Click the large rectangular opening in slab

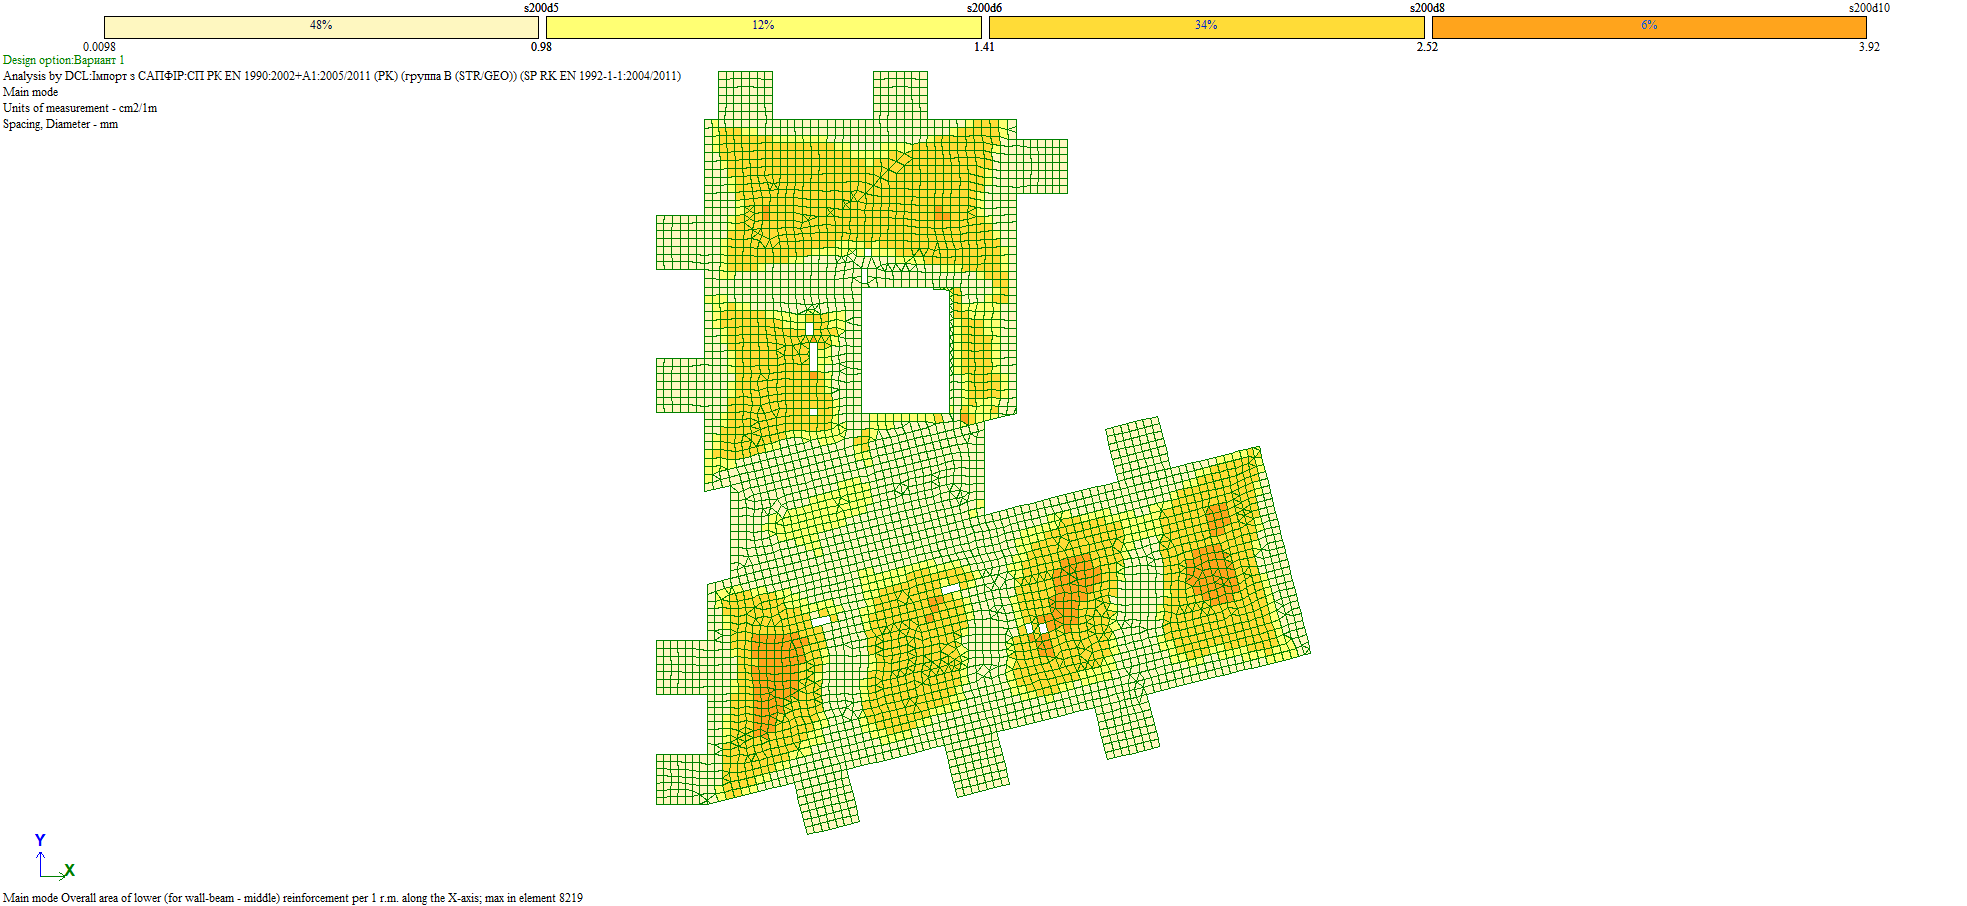point(905,350)
